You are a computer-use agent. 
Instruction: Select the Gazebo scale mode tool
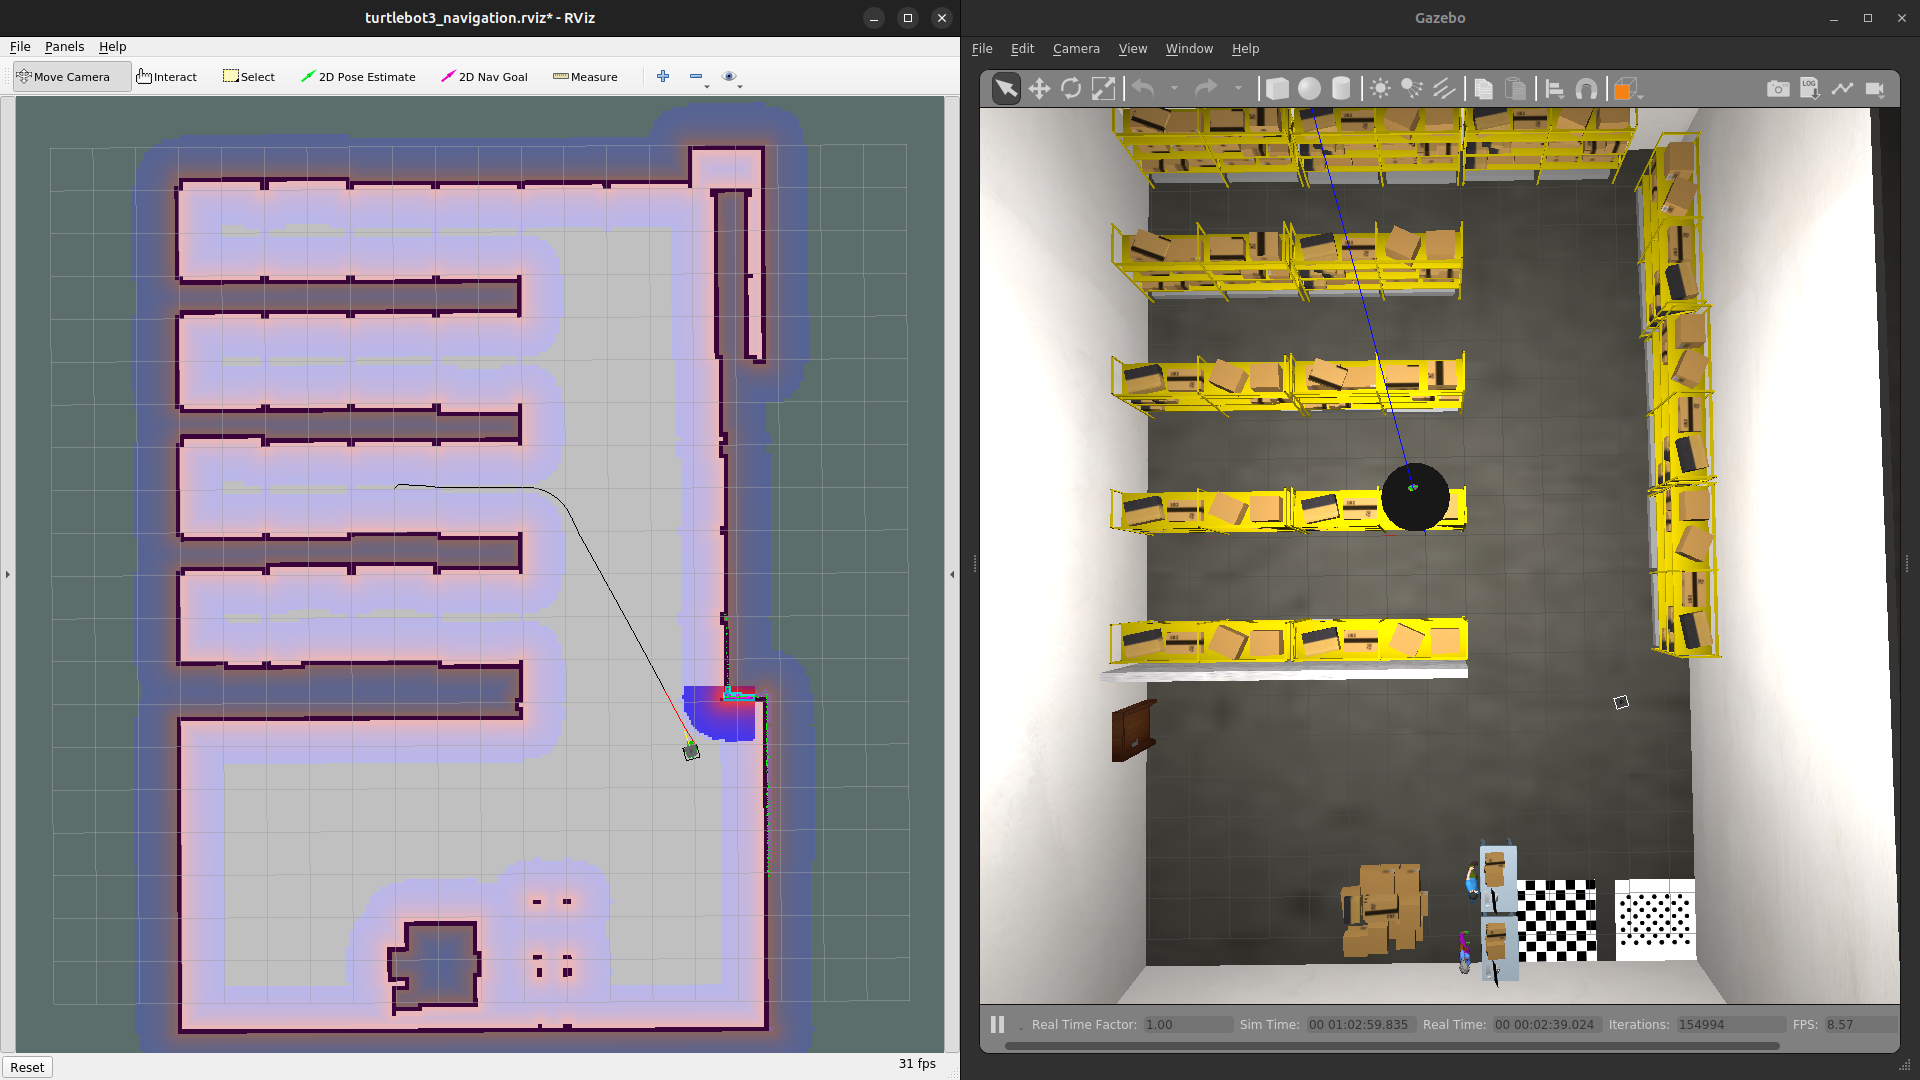(x=1103, y=89)
